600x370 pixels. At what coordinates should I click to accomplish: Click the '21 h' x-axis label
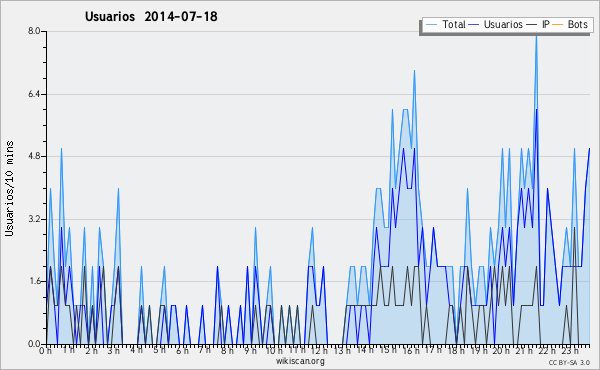[524, 350]
